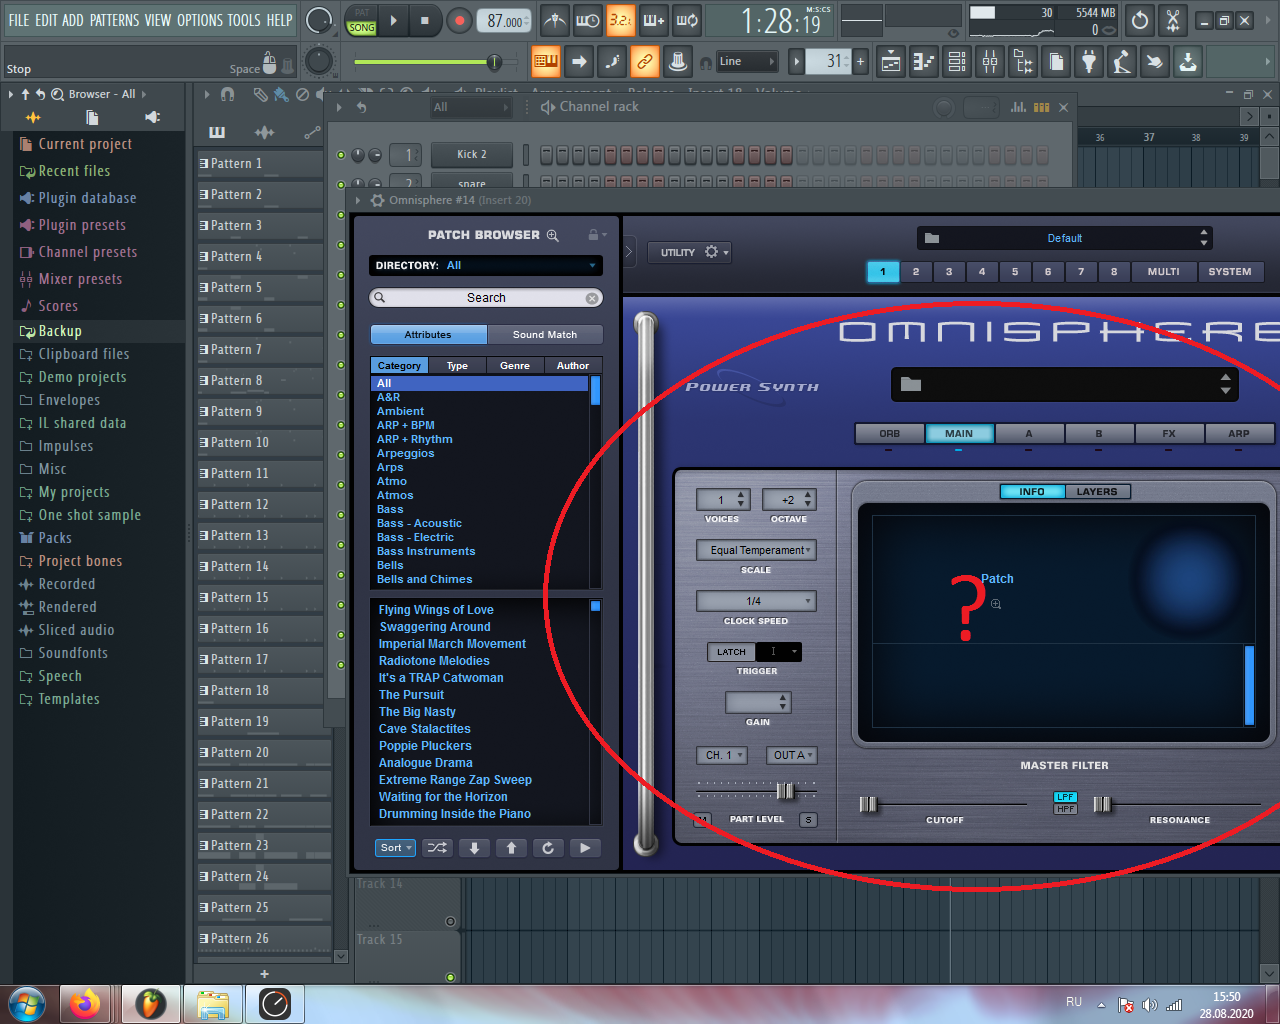Click the audio editor scissors icon
The image size is (1280, 1024).
(x=1174, y=20)
